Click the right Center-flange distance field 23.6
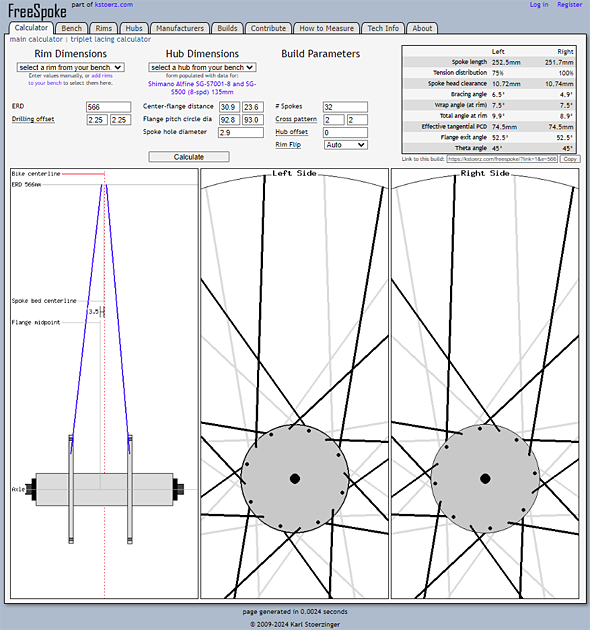This screenshot has width=590, height=630. [253, 107]
